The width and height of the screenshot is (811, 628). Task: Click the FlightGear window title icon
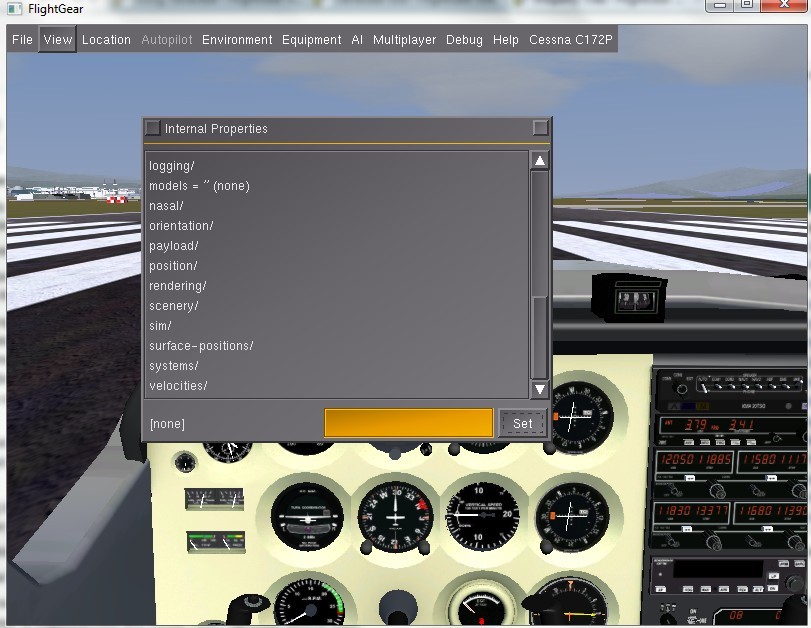pyautogui.click(x=14, y=8)
